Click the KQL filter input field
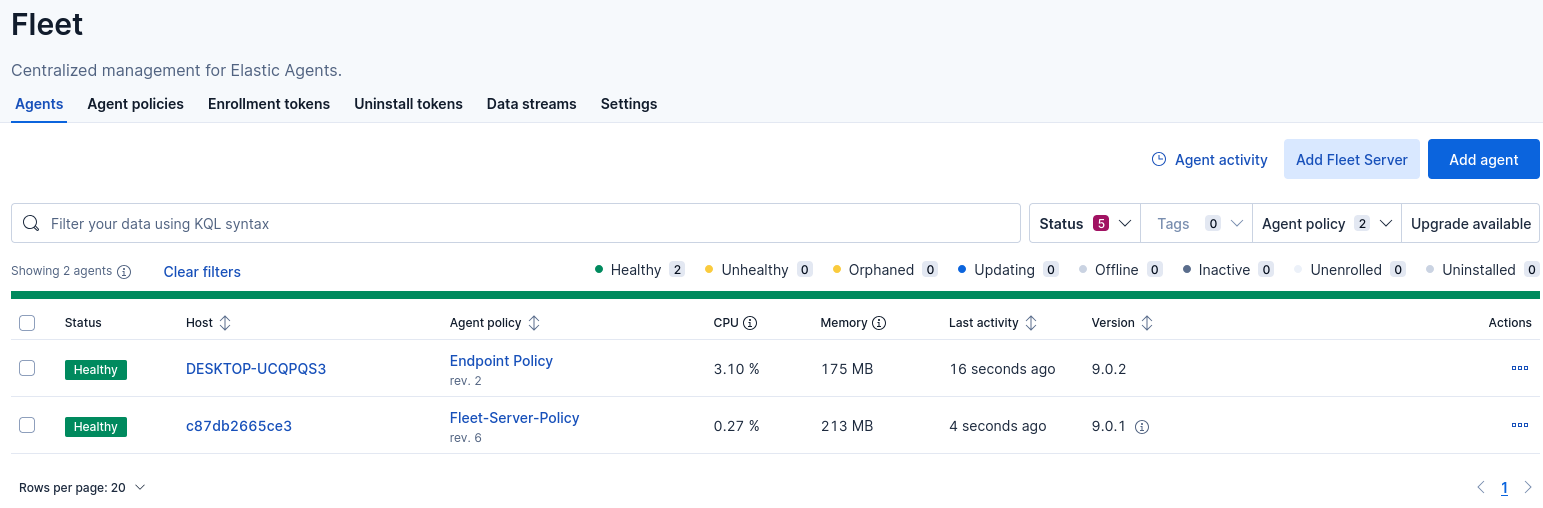1543x508 pixels. coord(516,223)
